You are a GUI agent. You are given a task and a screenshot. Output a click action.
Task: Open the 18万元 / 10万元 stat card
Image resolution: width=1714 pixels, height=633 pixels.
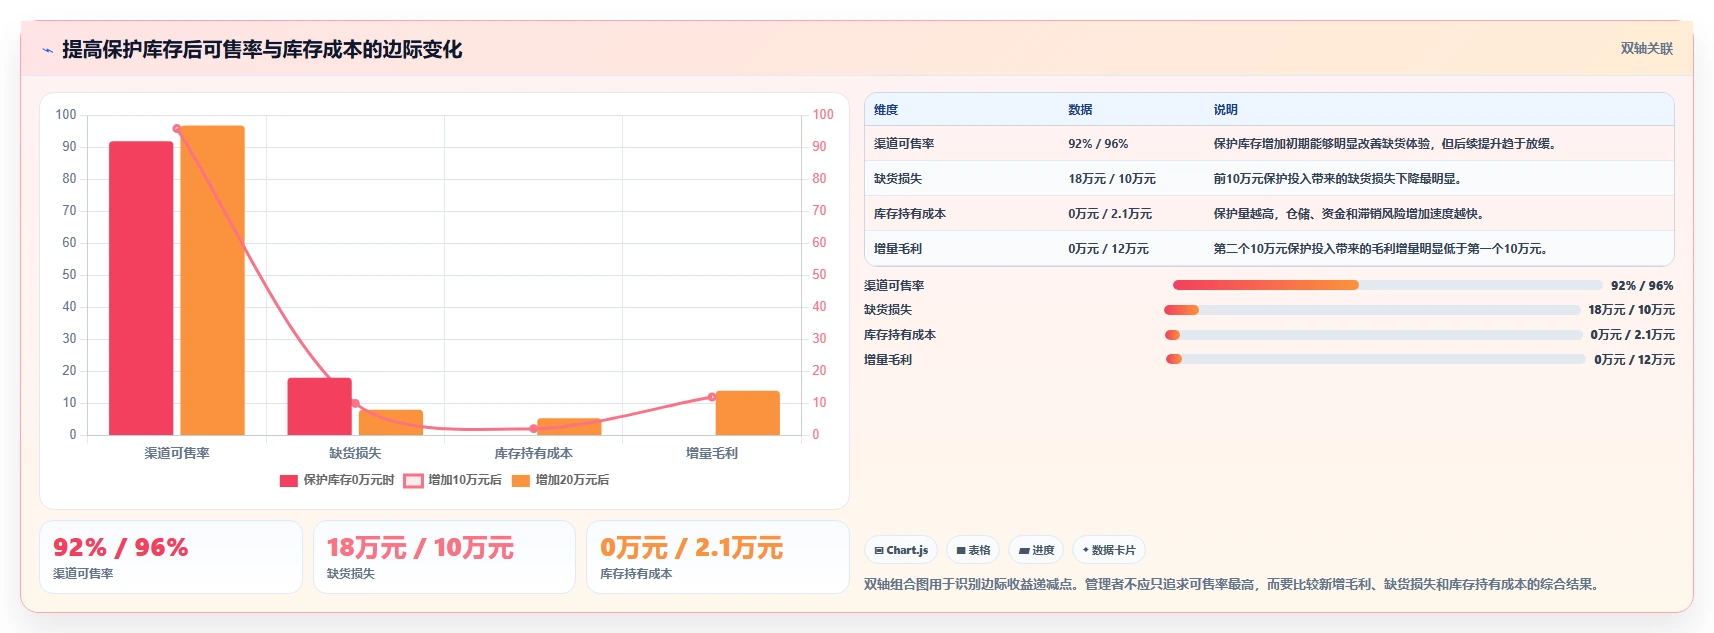click(x=444, y=557)
